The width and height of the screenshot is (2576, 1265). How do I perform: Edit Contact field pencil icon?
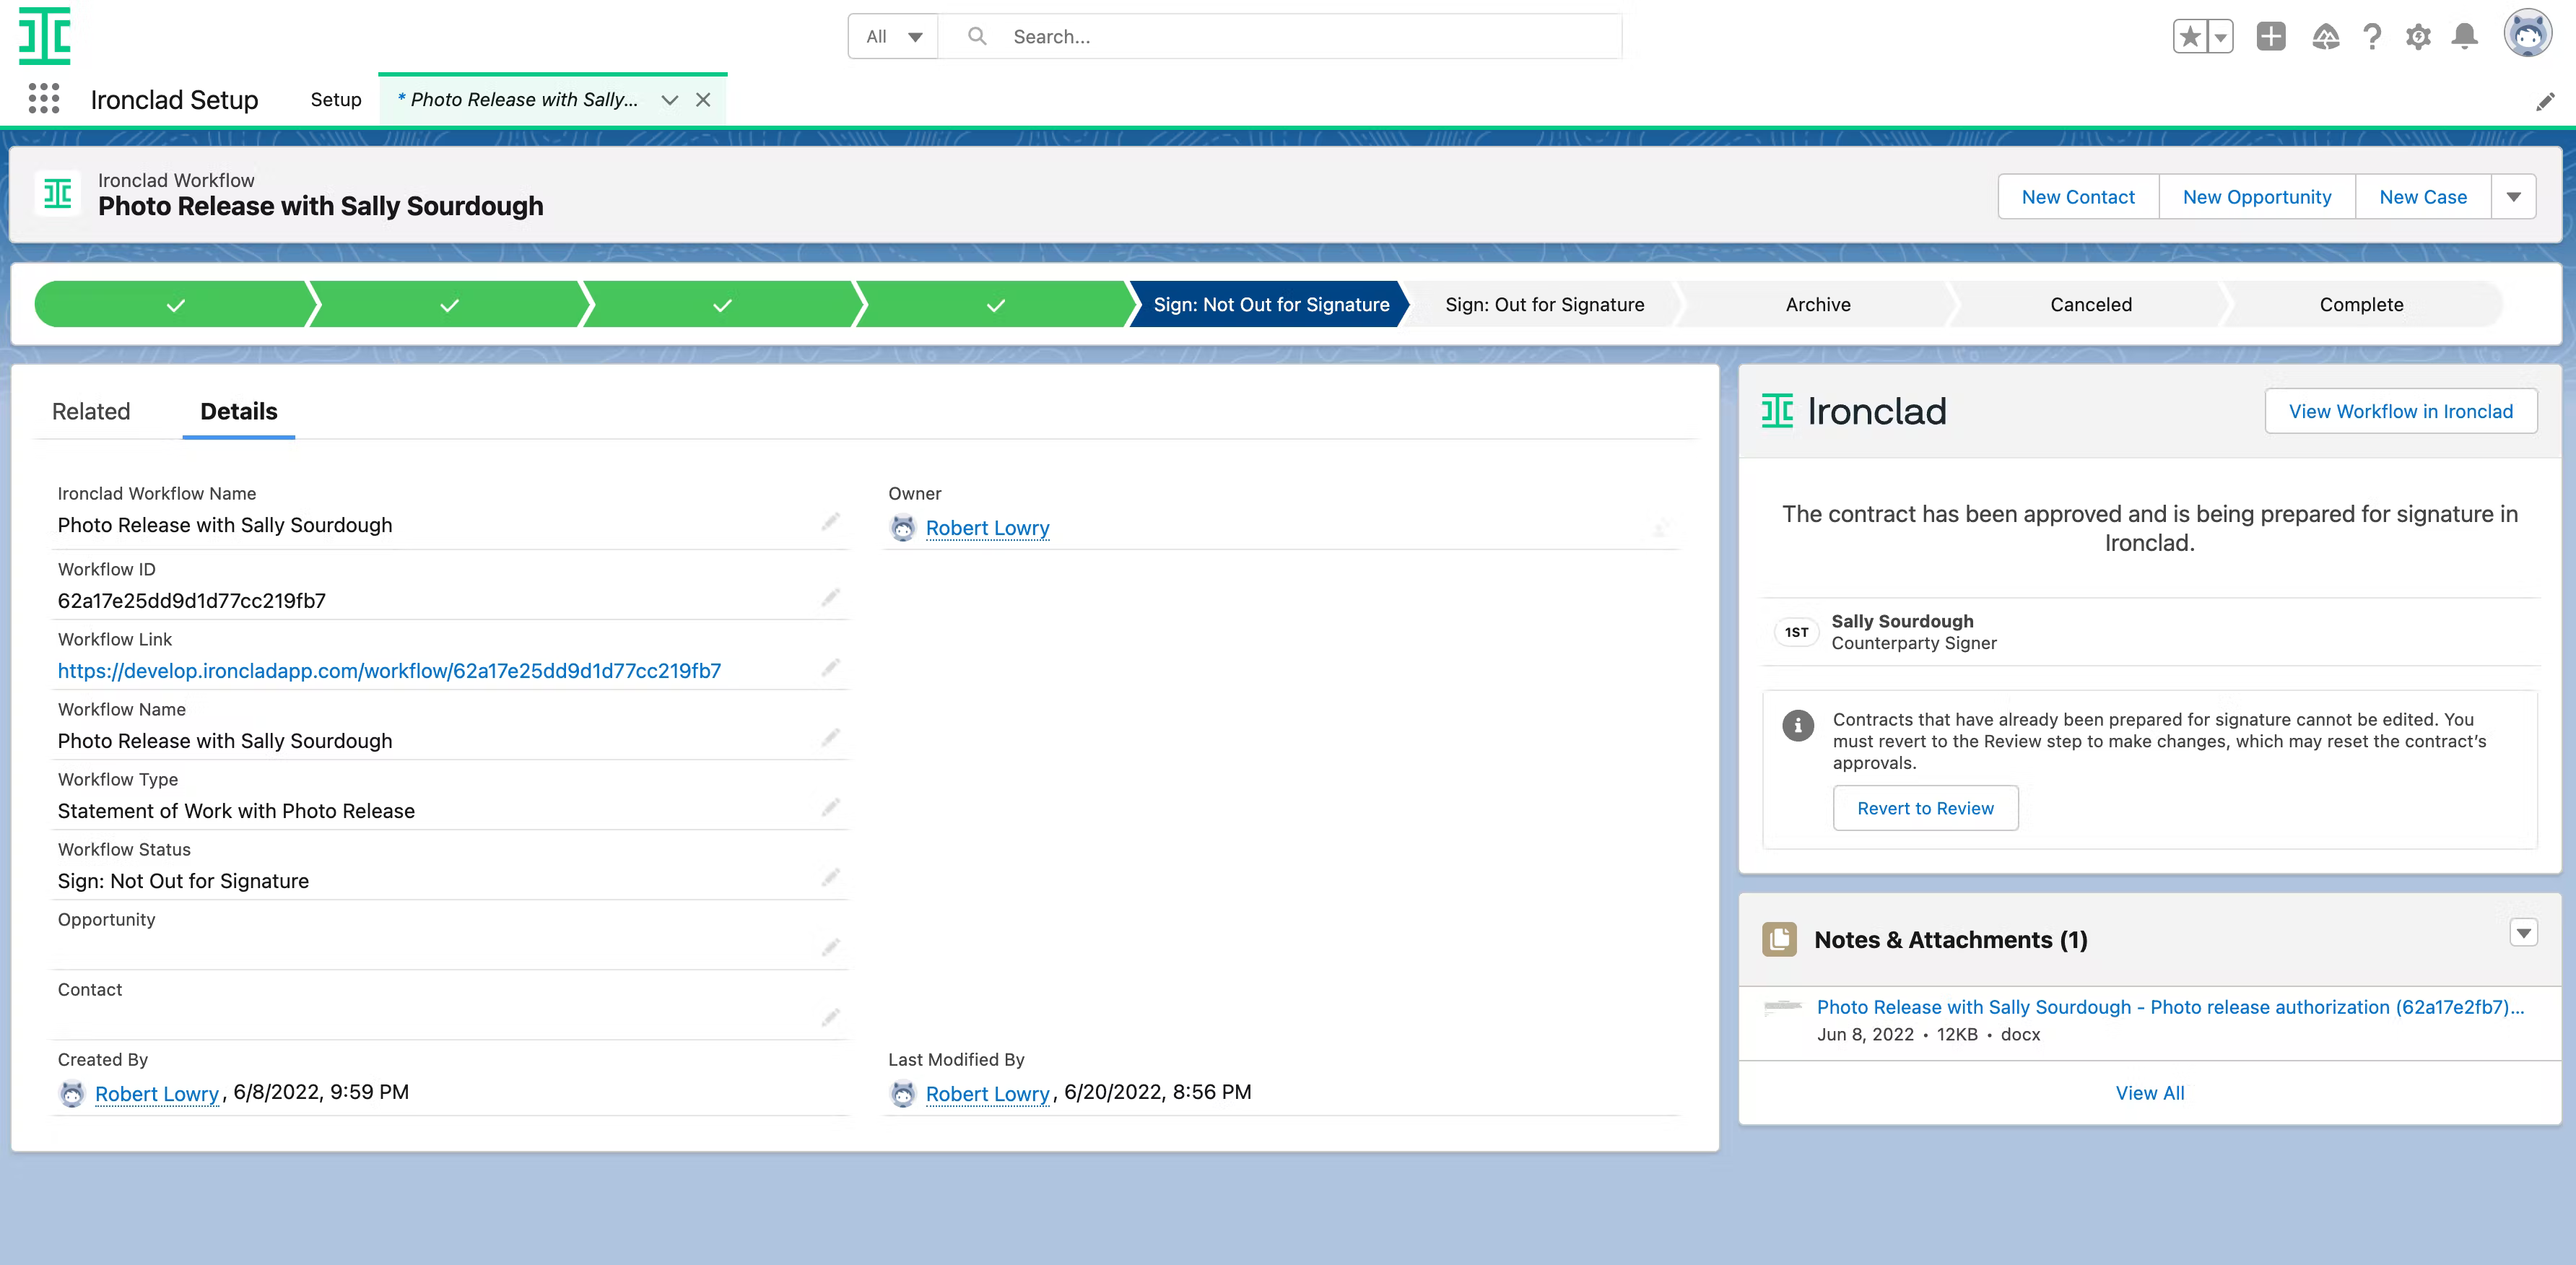(x=830, y=1018)
